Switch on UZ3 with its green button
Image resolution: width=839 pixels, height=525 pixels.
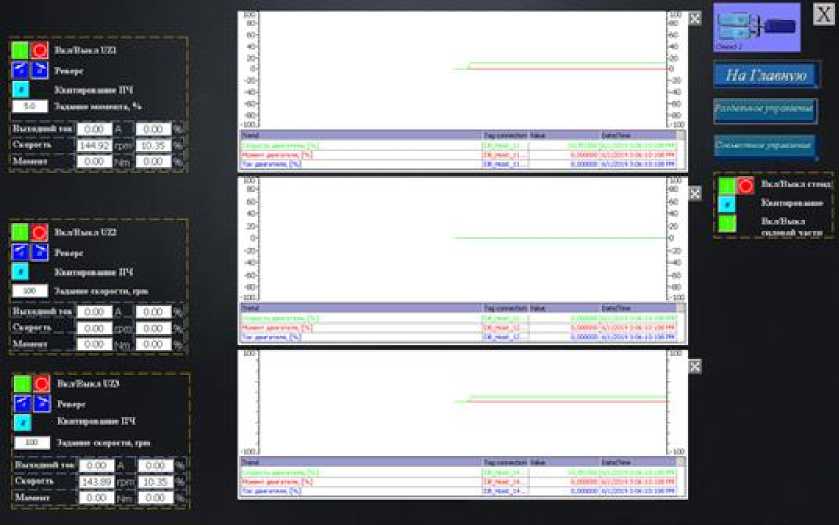click(x=22, y=384)
